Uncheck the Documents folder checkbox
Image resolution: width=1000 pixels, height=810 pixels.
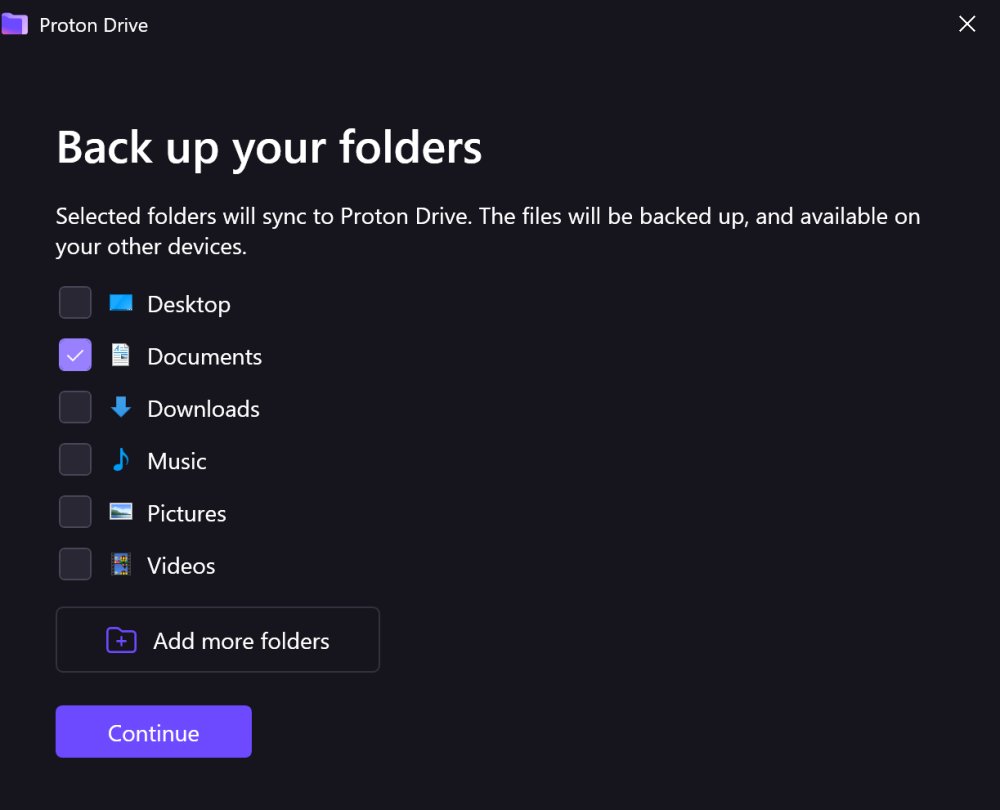[x=75, y=355]
